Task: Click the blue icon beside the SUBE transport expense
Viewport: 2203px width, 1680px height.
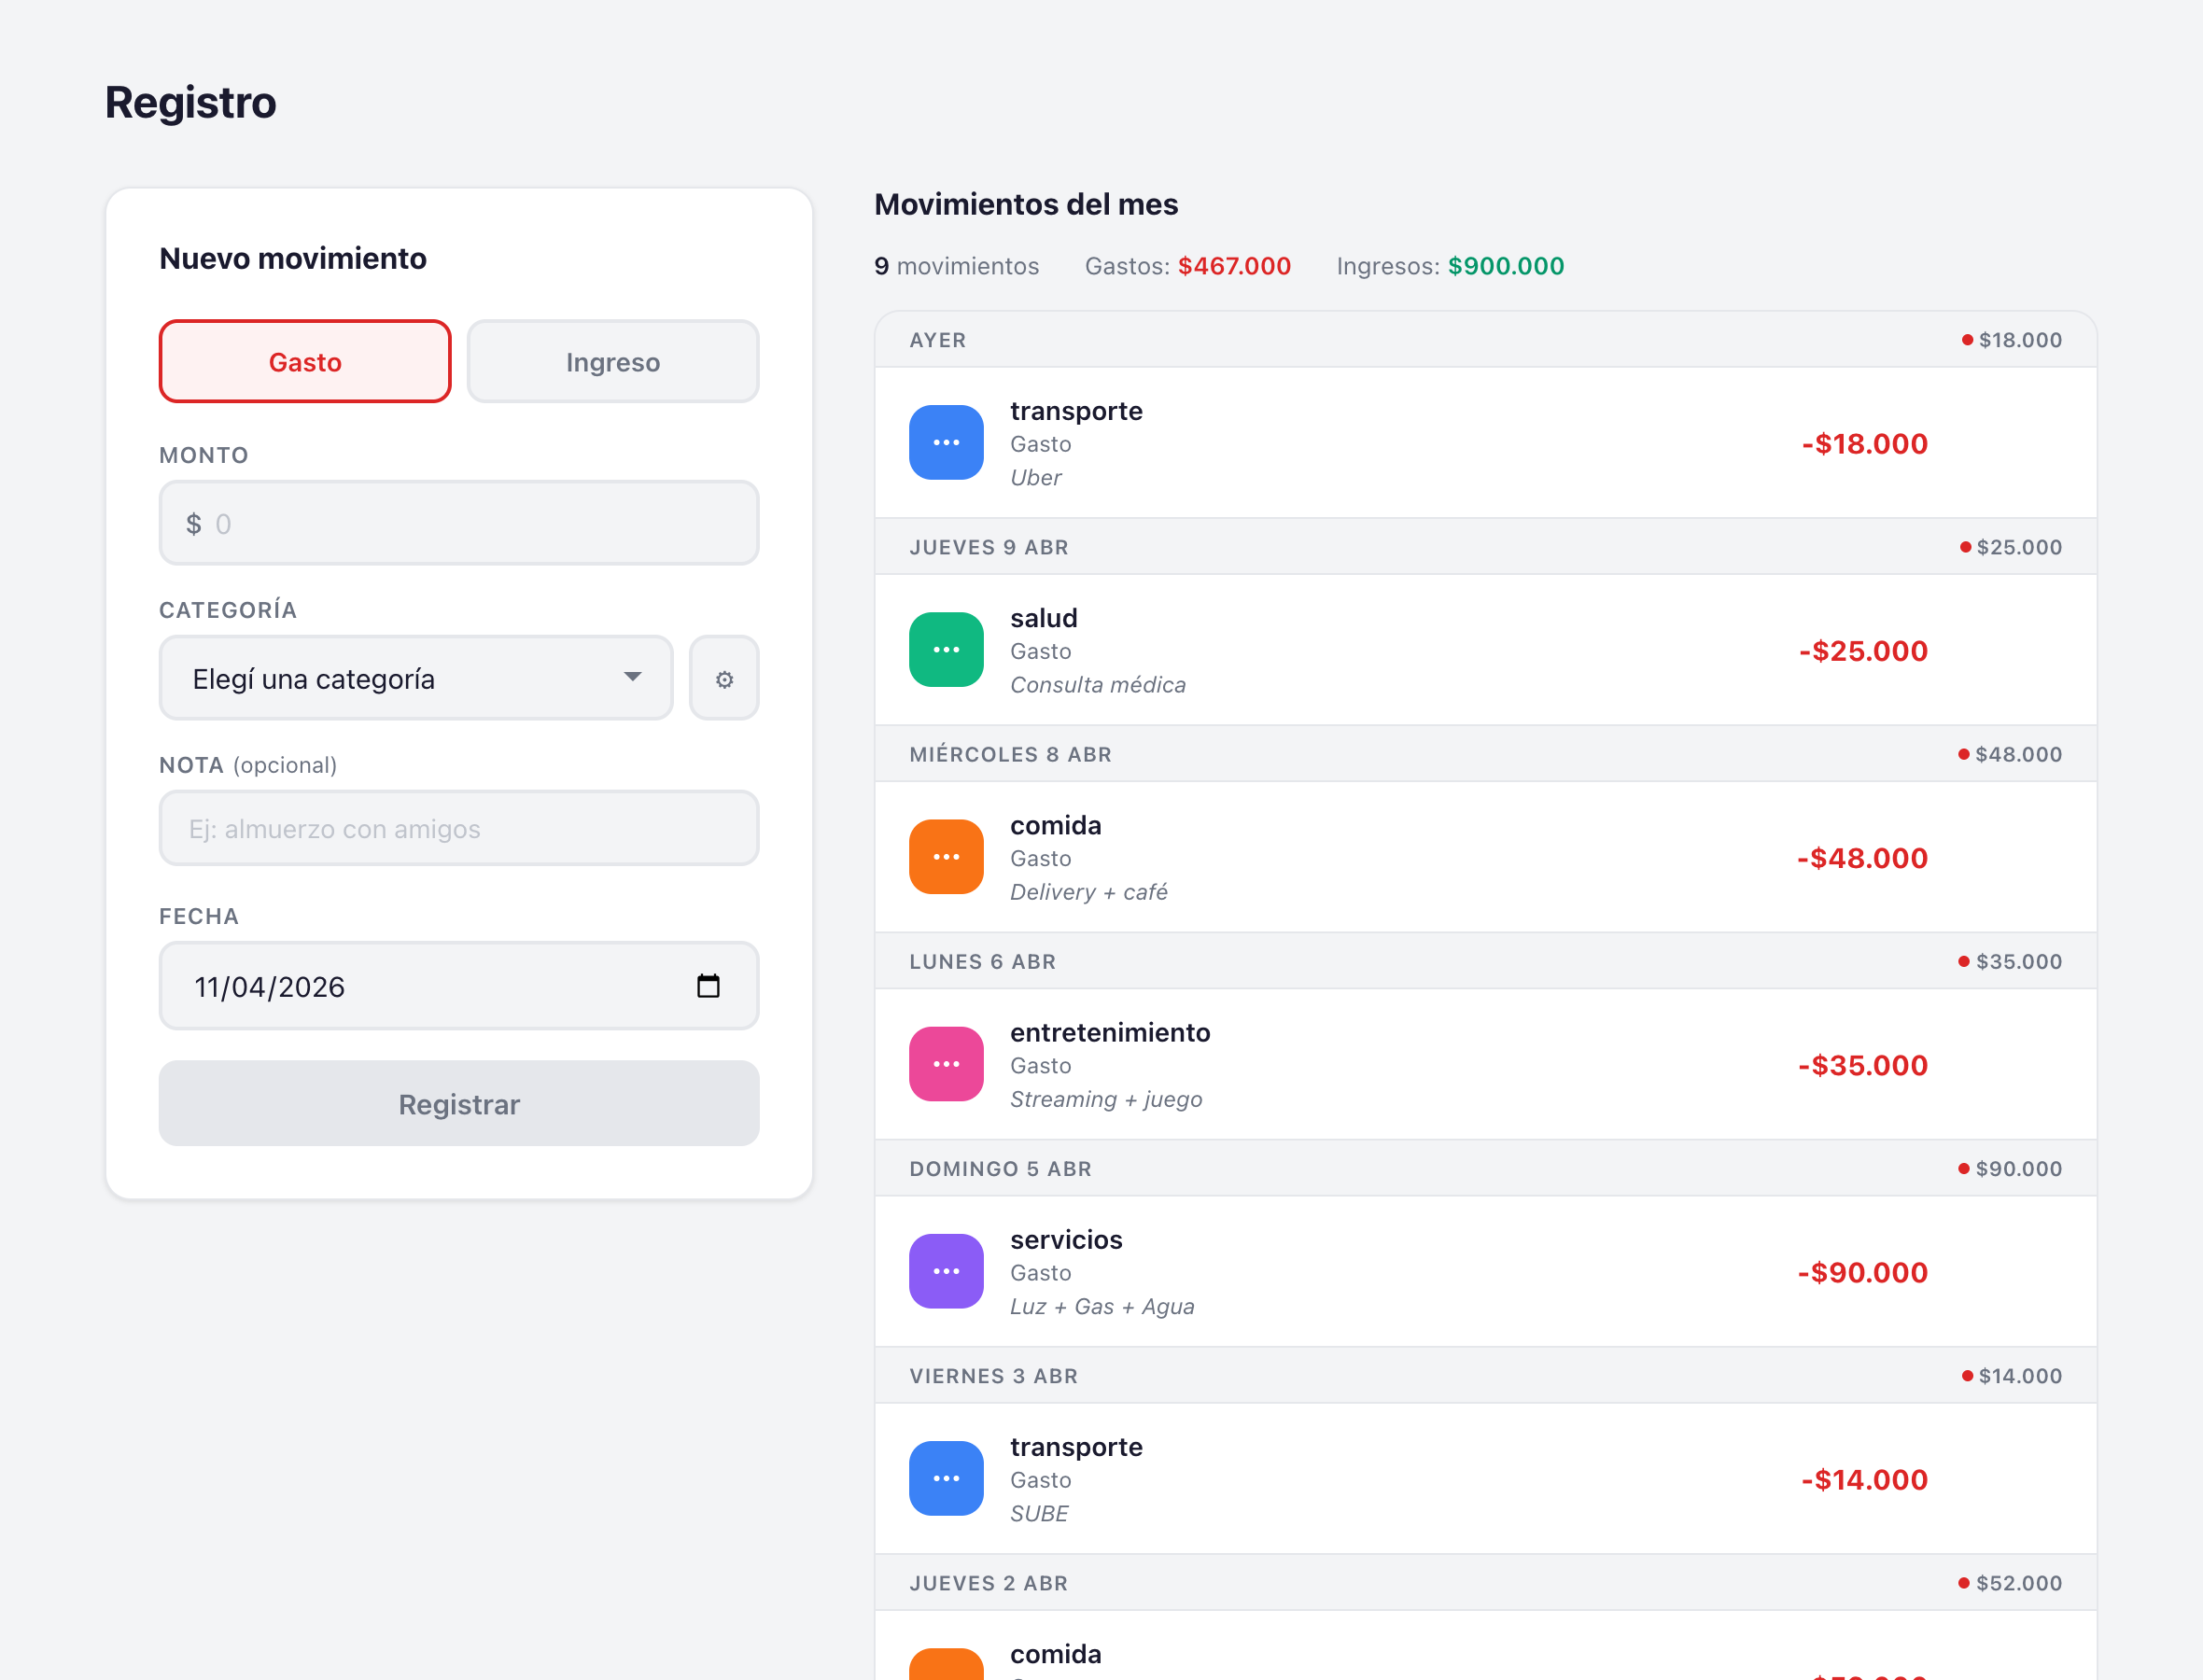Action: pos(945,1477)
